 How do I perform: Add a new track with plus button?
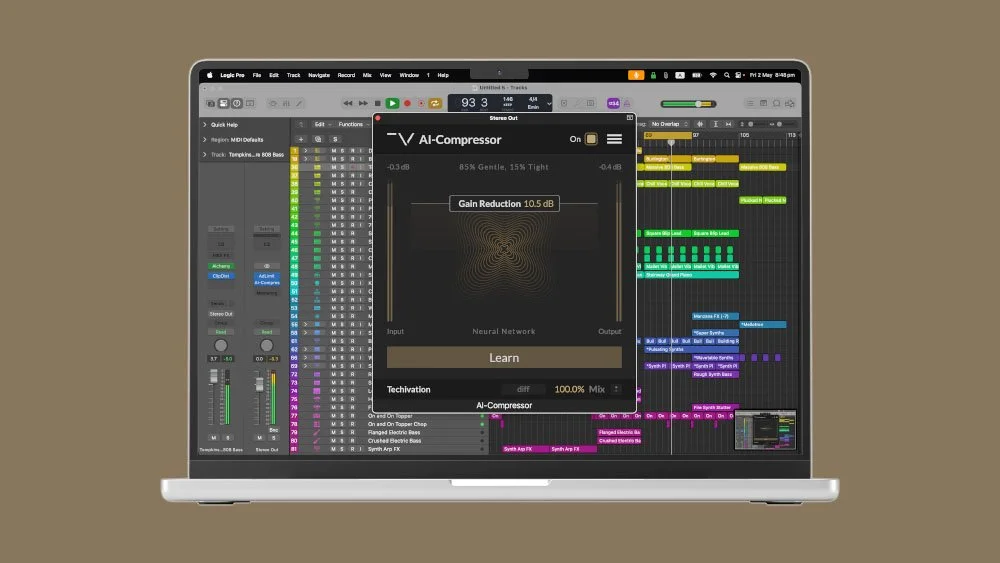tap(301, 139)
